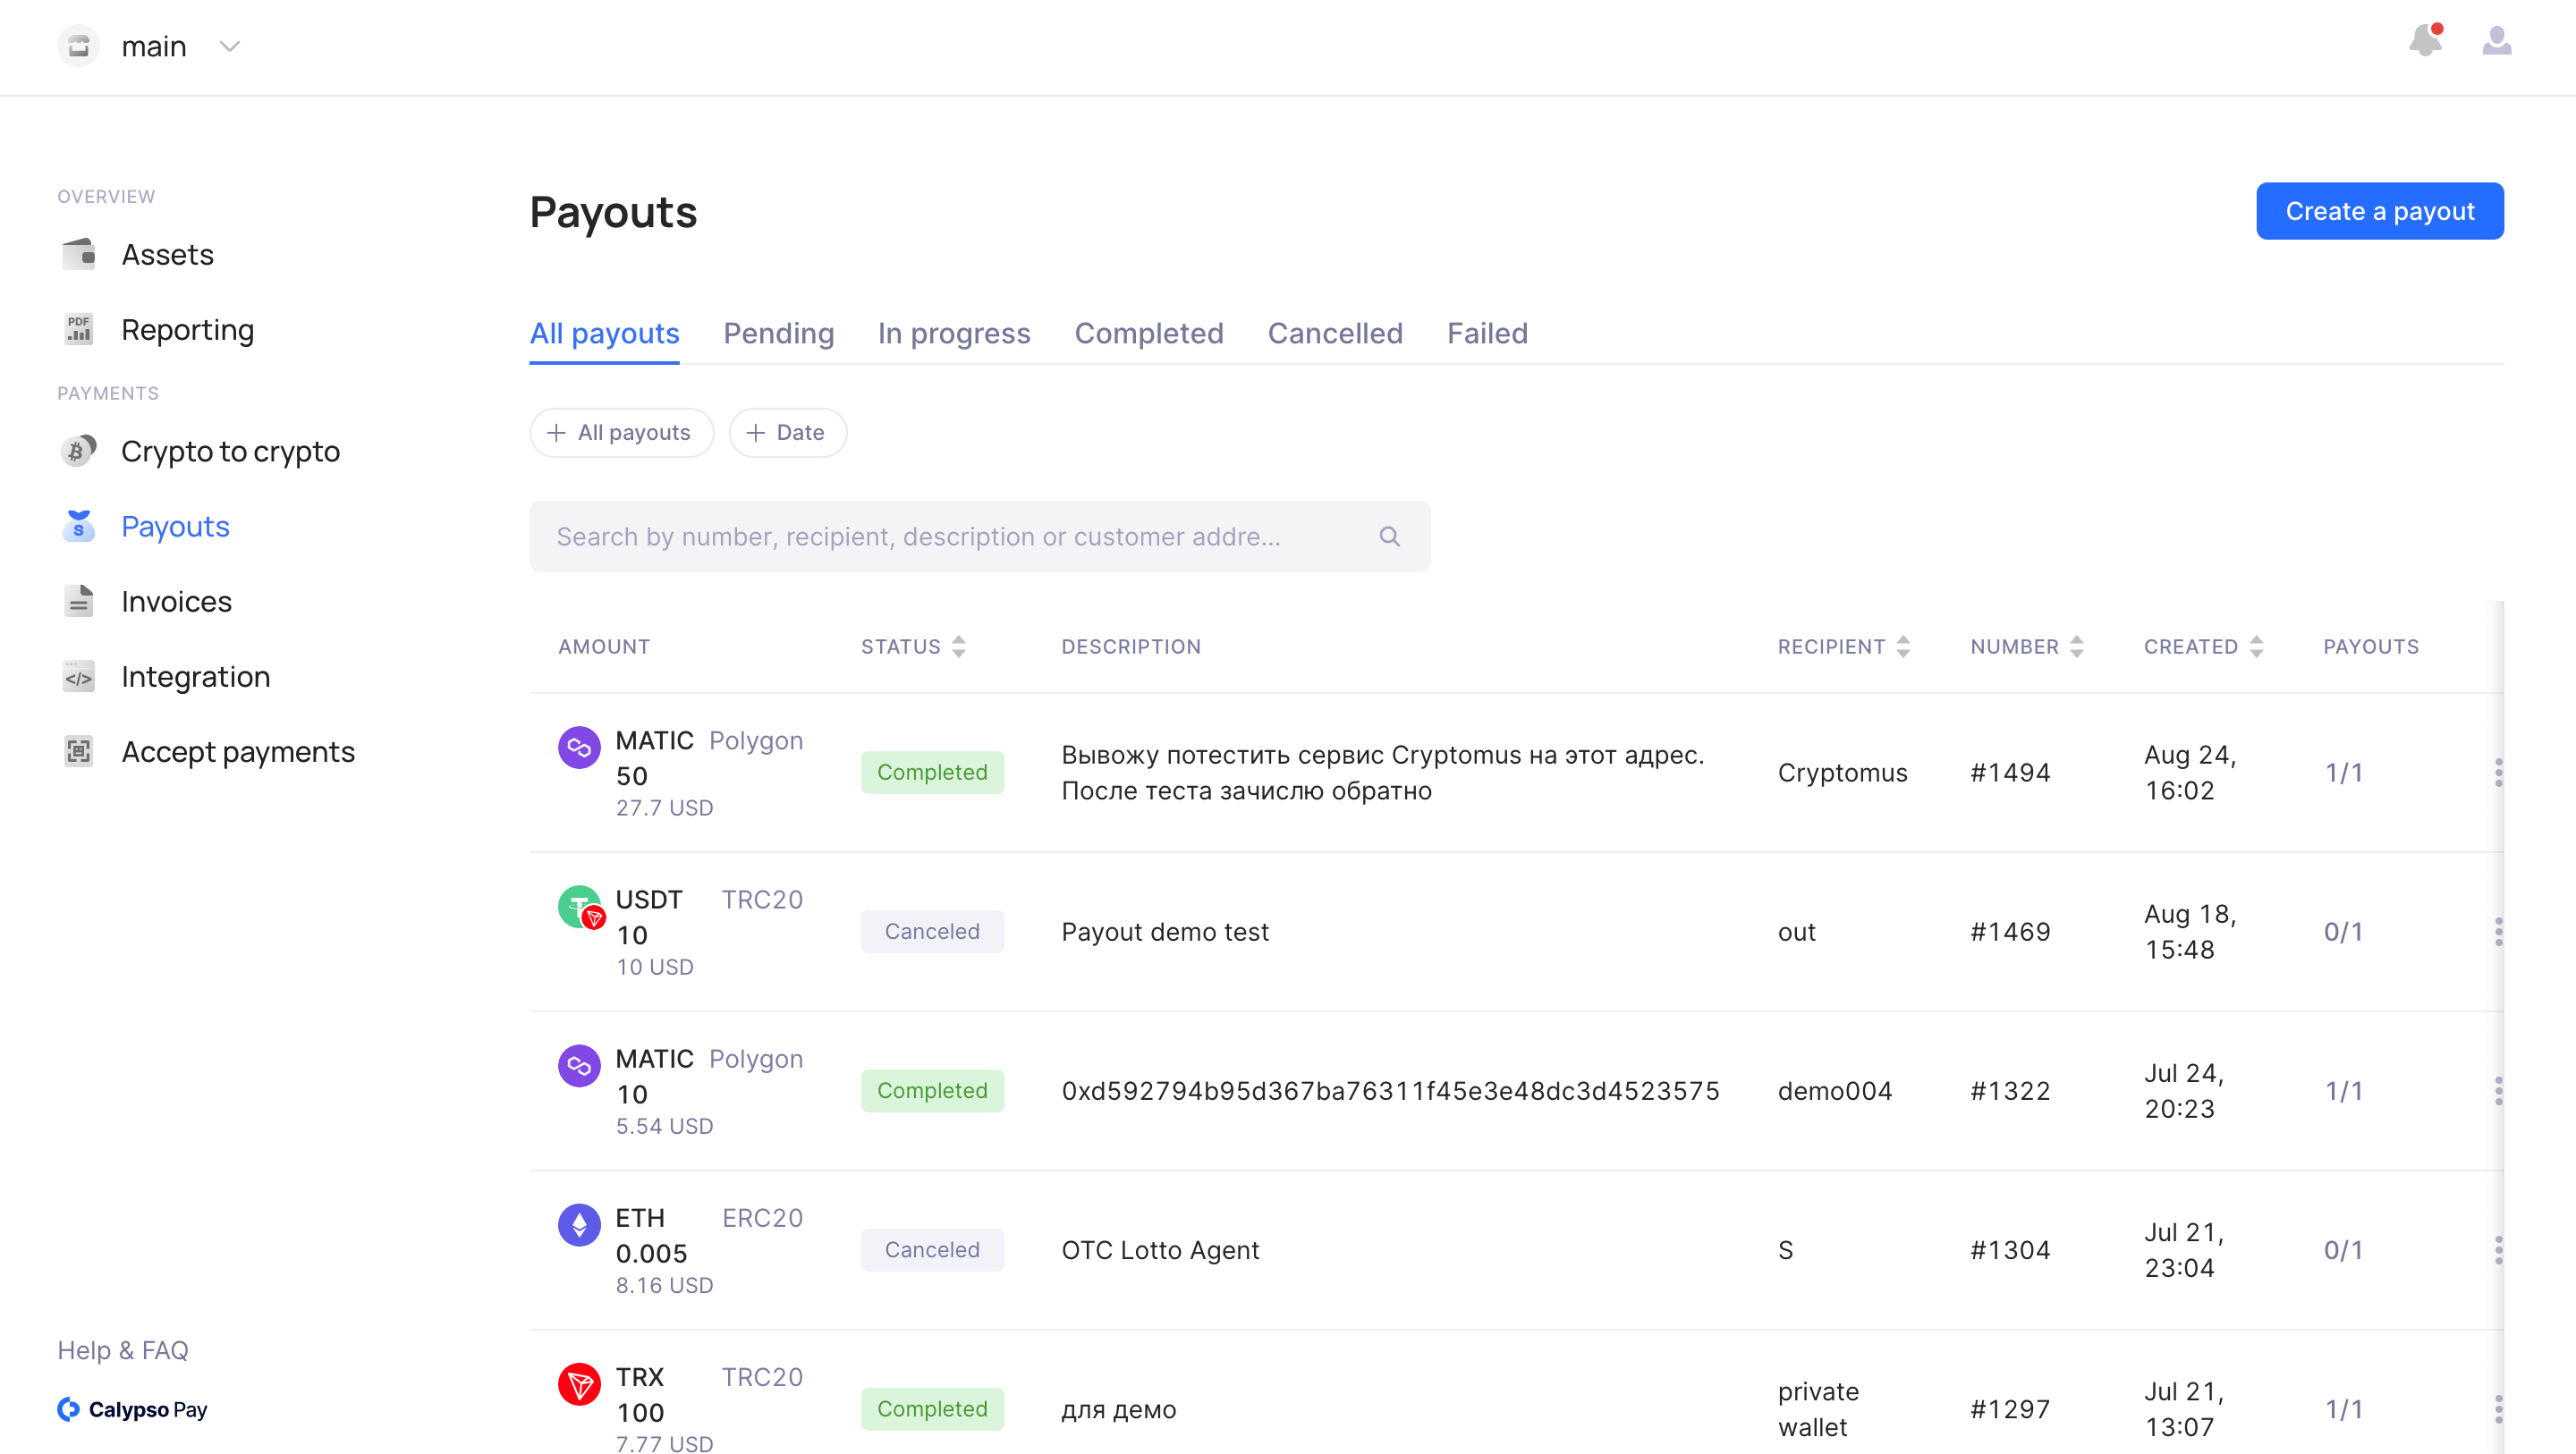
Task: Focus the payout search input field
Action: [x=979, y=537]
